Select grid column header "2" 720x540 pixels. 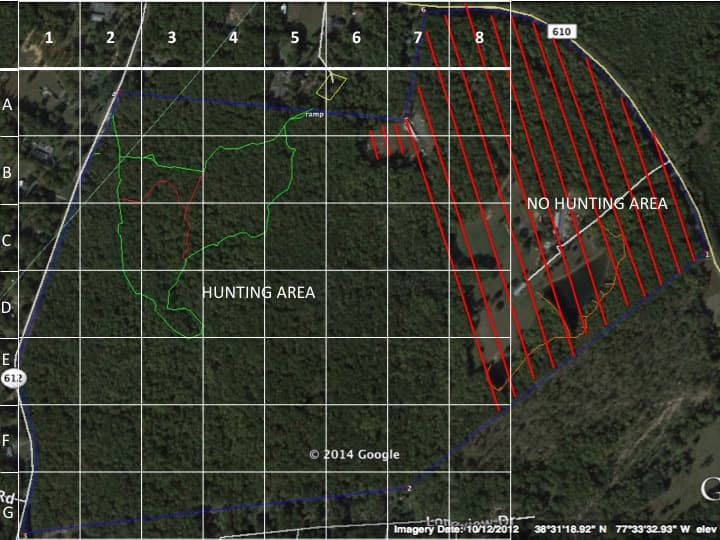point(110,38)
